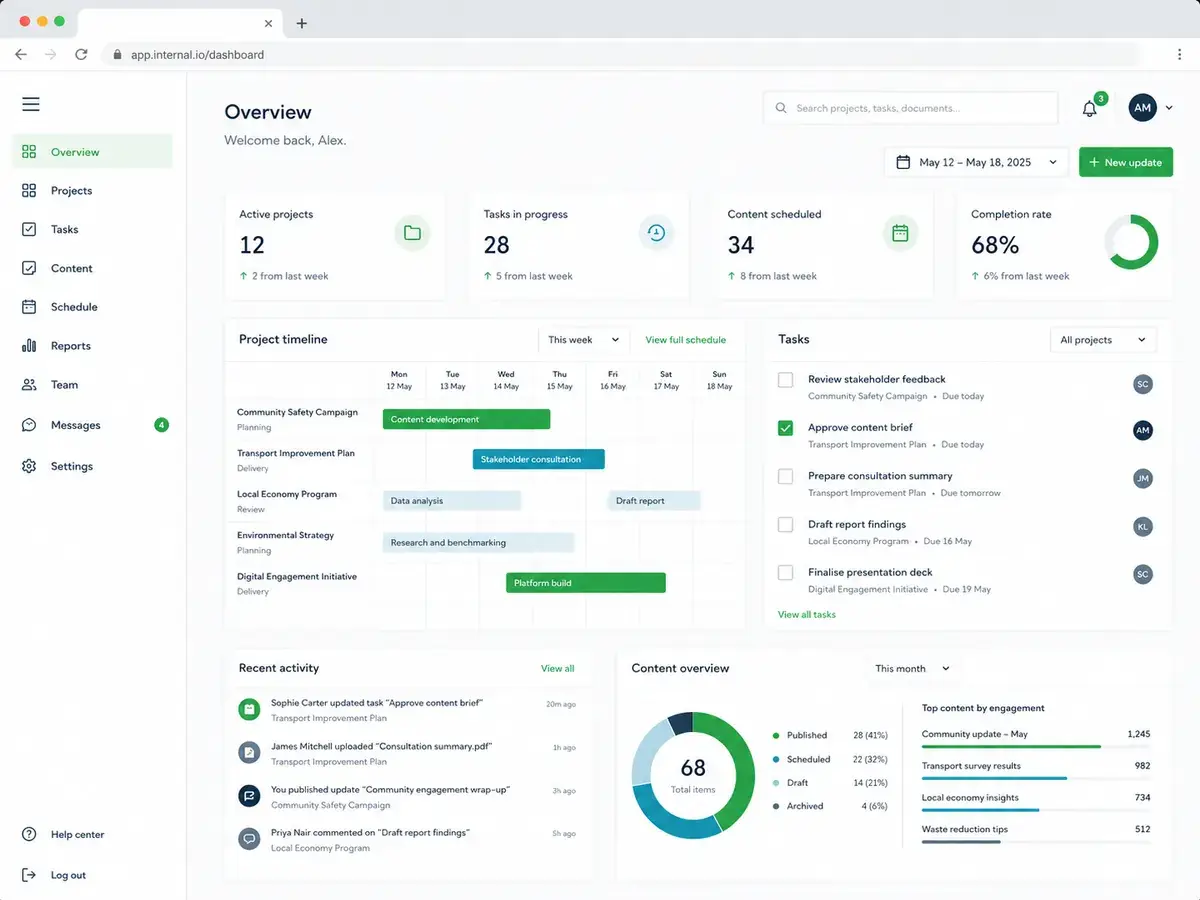The image size is (1200, 900).
Task: Open the AM user profile avatar
Action: click(1142, 107)
